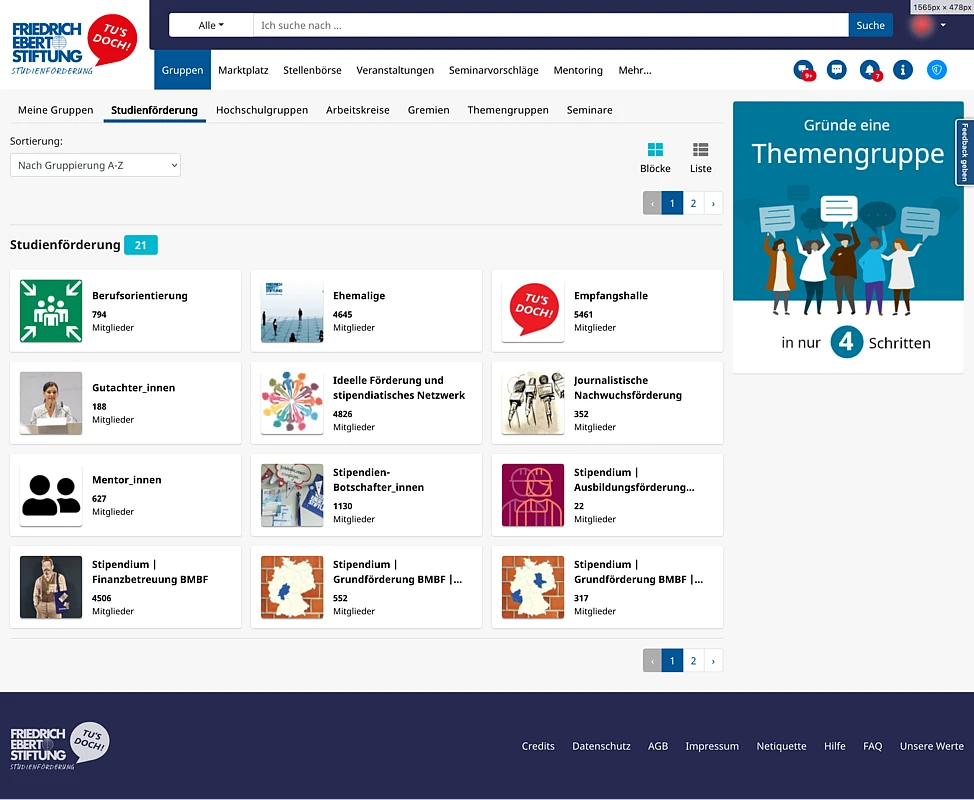Switch to the Hochschulgruppen tab

pyautogui.click(x=262, y=110)
